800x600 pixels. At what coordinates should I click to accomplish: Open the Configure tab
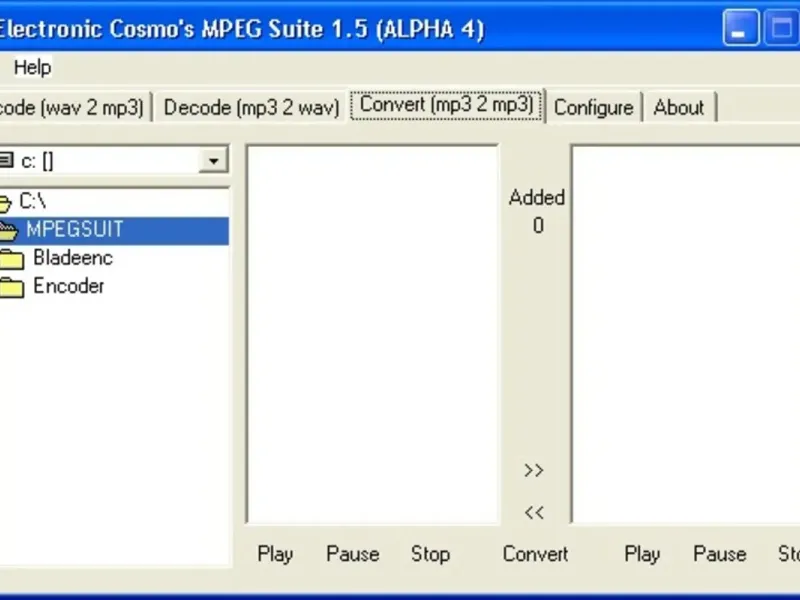593,108
